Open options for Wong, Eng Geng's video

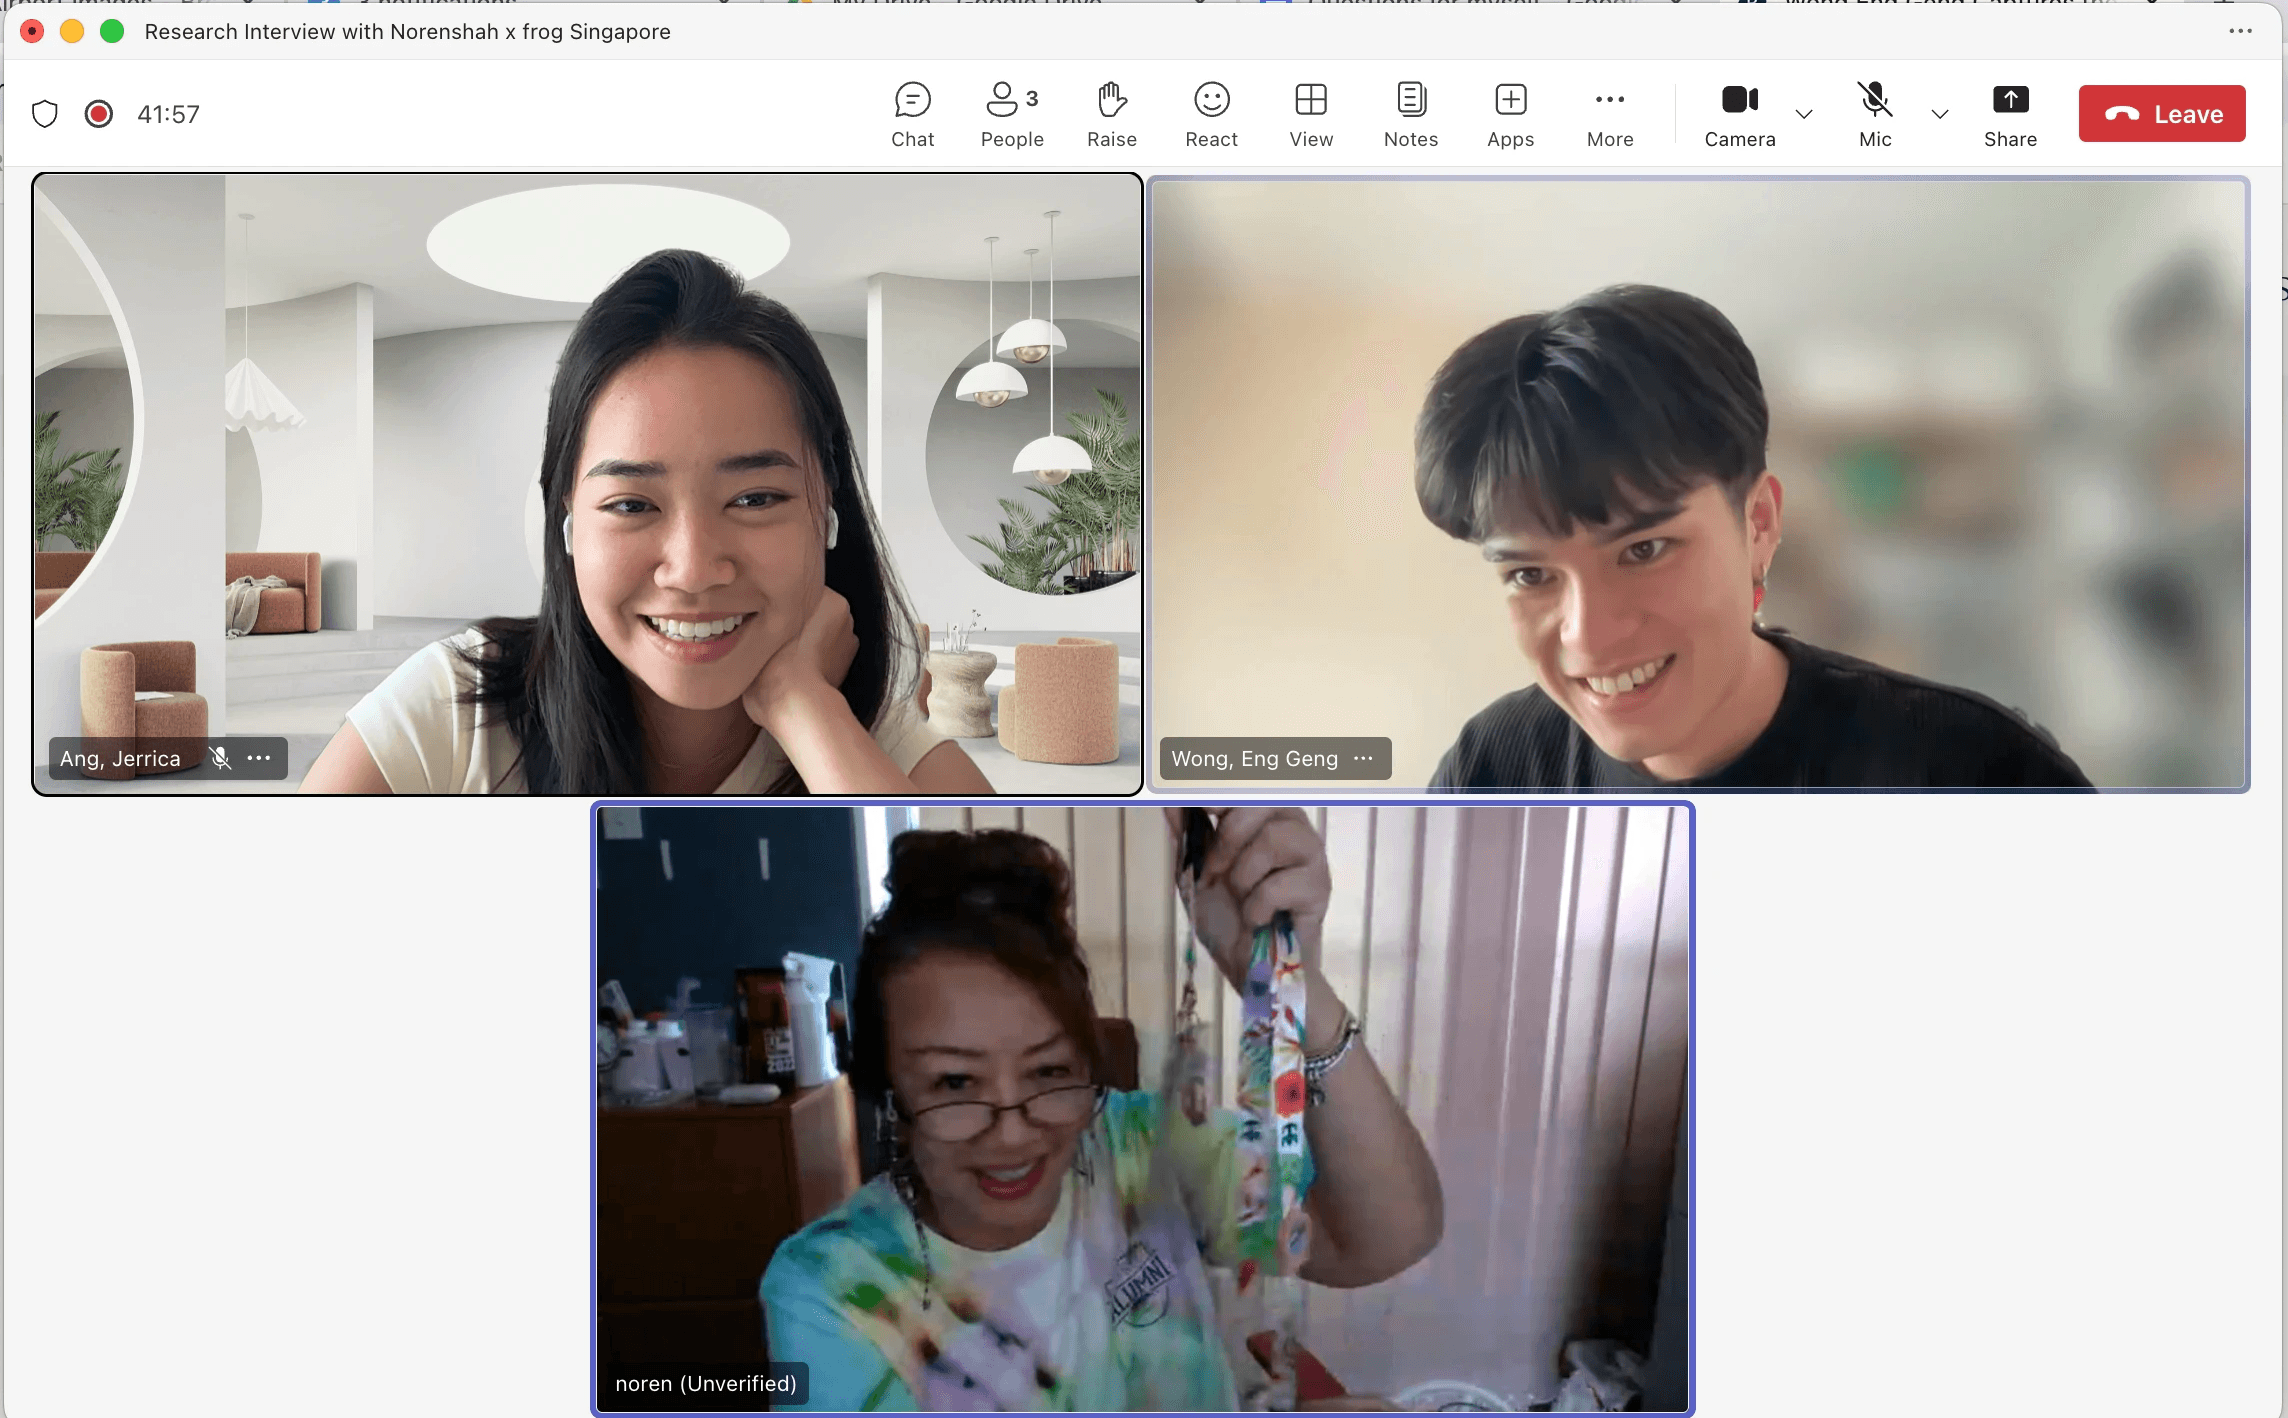point(1363,758)
